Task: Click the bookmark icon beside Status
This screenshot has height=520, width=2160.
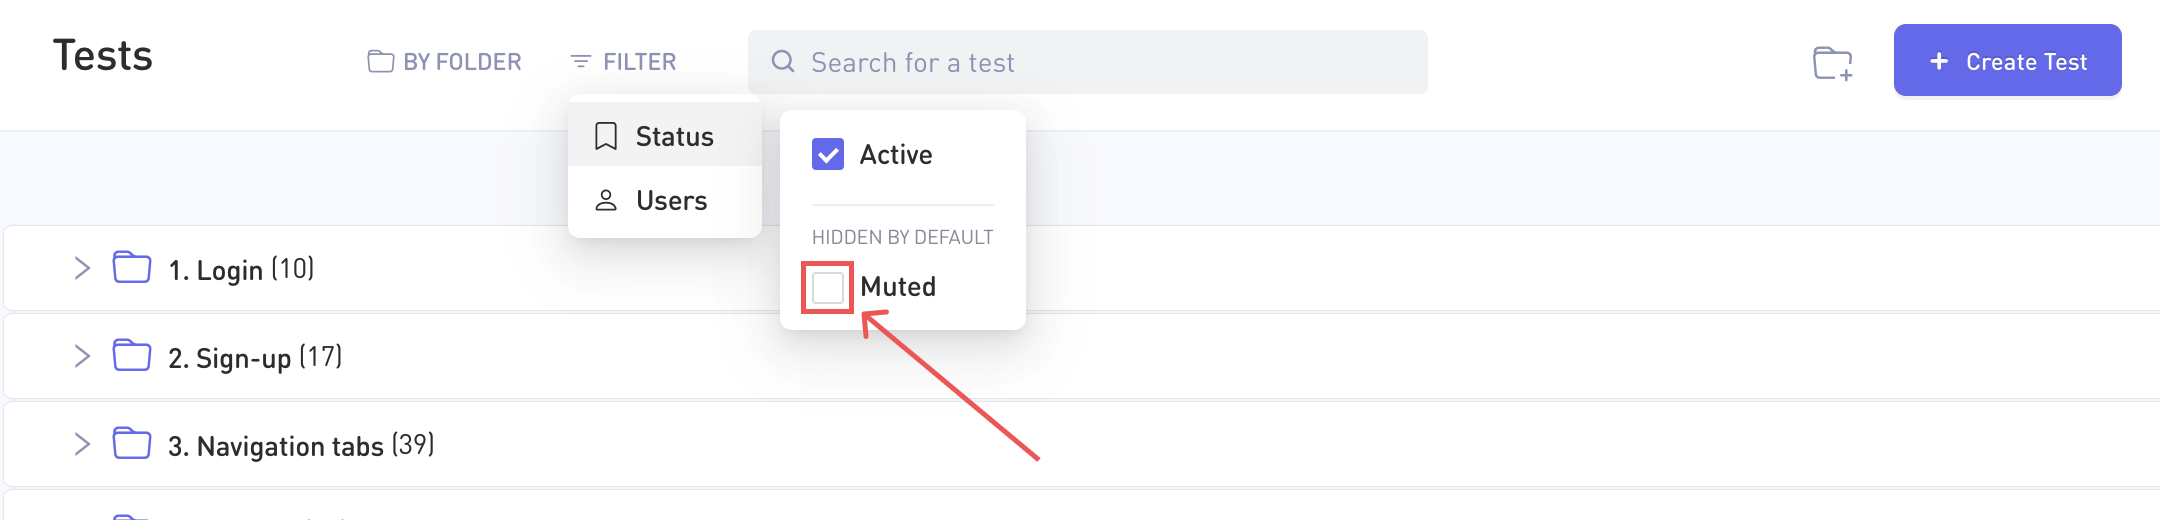Action: point(606,136)
